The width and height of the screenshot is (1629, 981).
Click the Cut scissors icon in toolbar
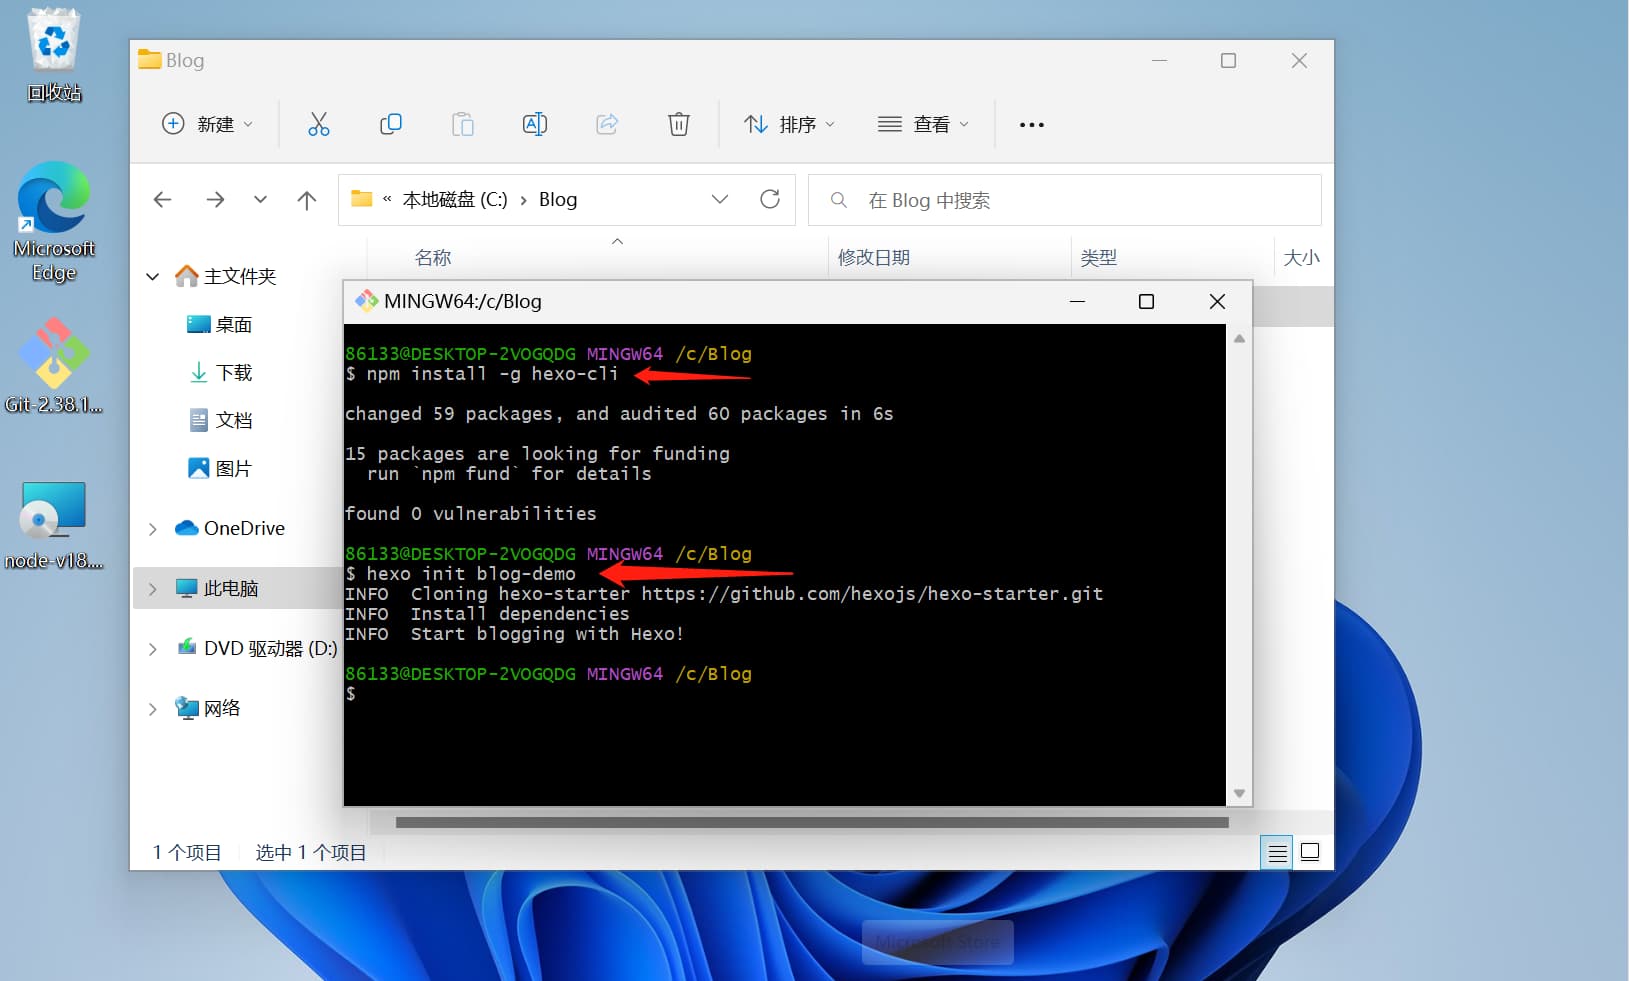point(318,124)
